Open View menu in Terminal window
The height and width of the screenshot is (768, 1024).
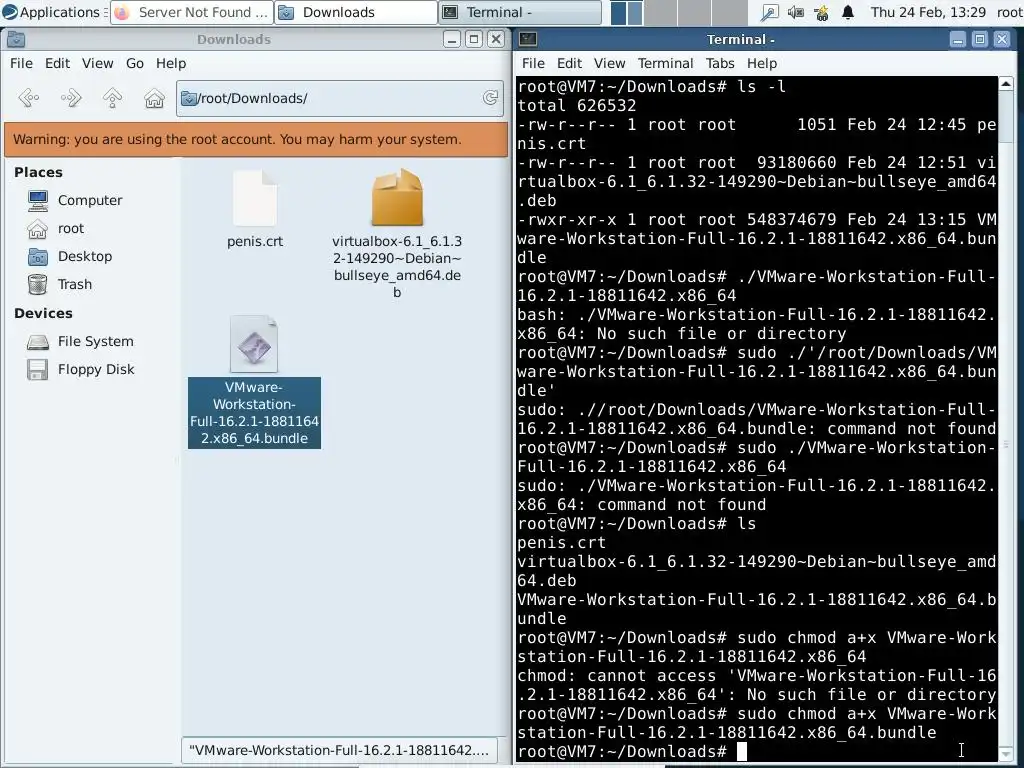(x=609, y=63)
